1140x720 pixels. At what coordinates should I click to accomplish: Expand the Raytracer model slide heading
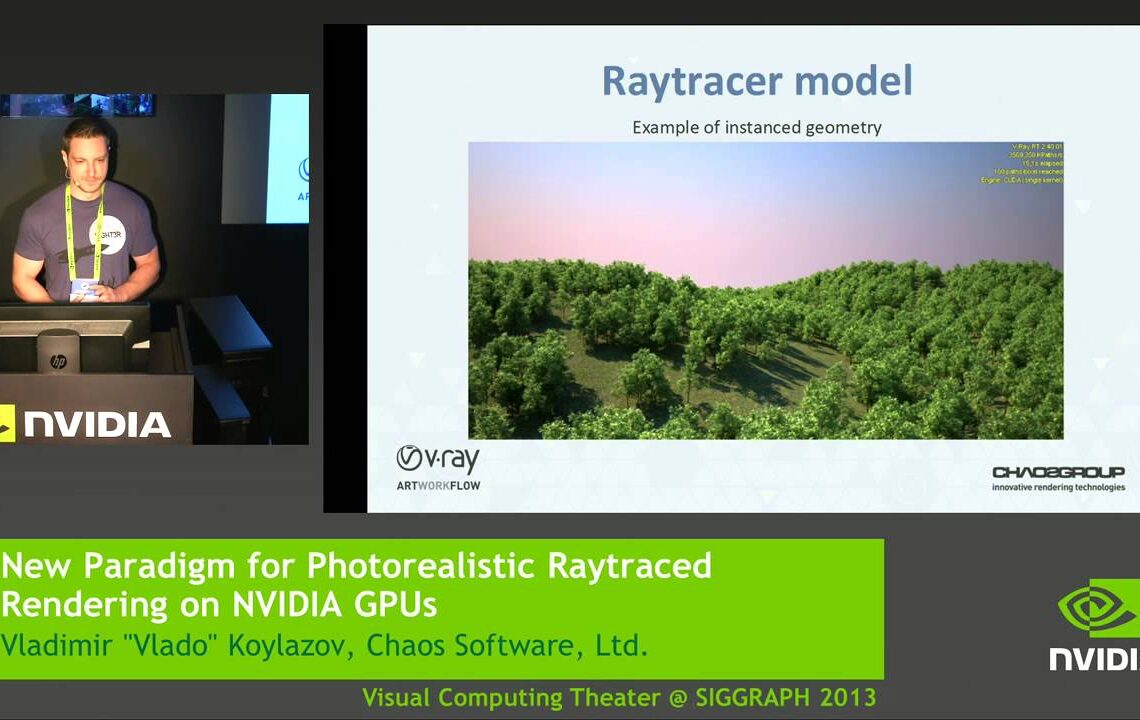pos(757,82)
